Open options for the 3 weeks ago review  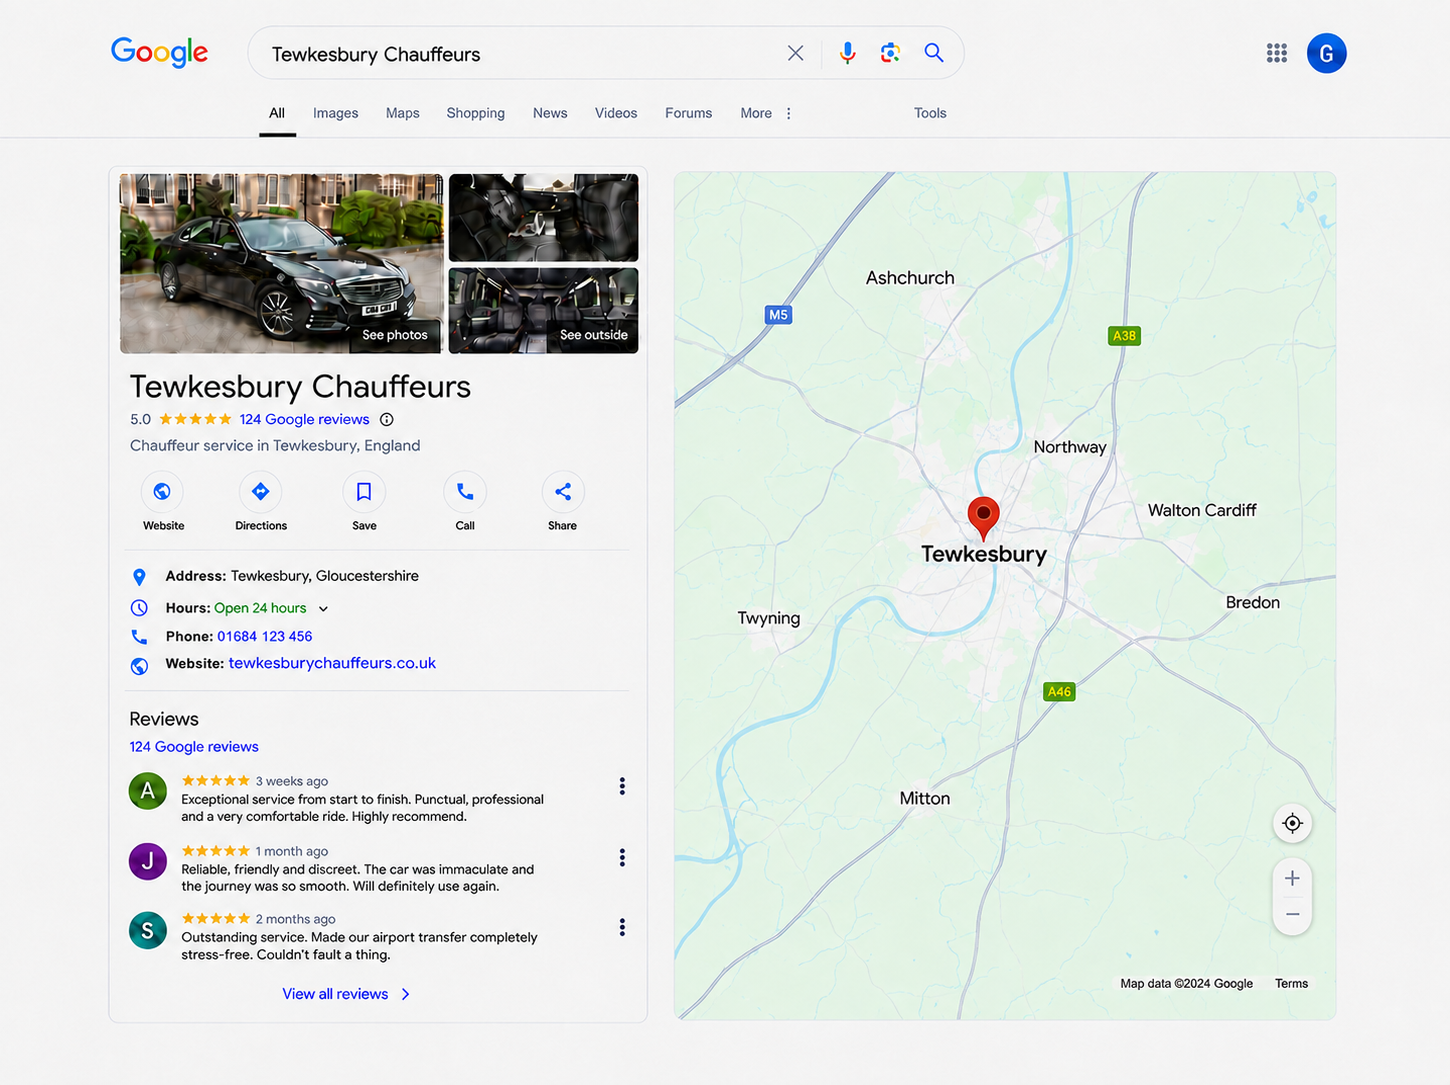click(622, 787)
